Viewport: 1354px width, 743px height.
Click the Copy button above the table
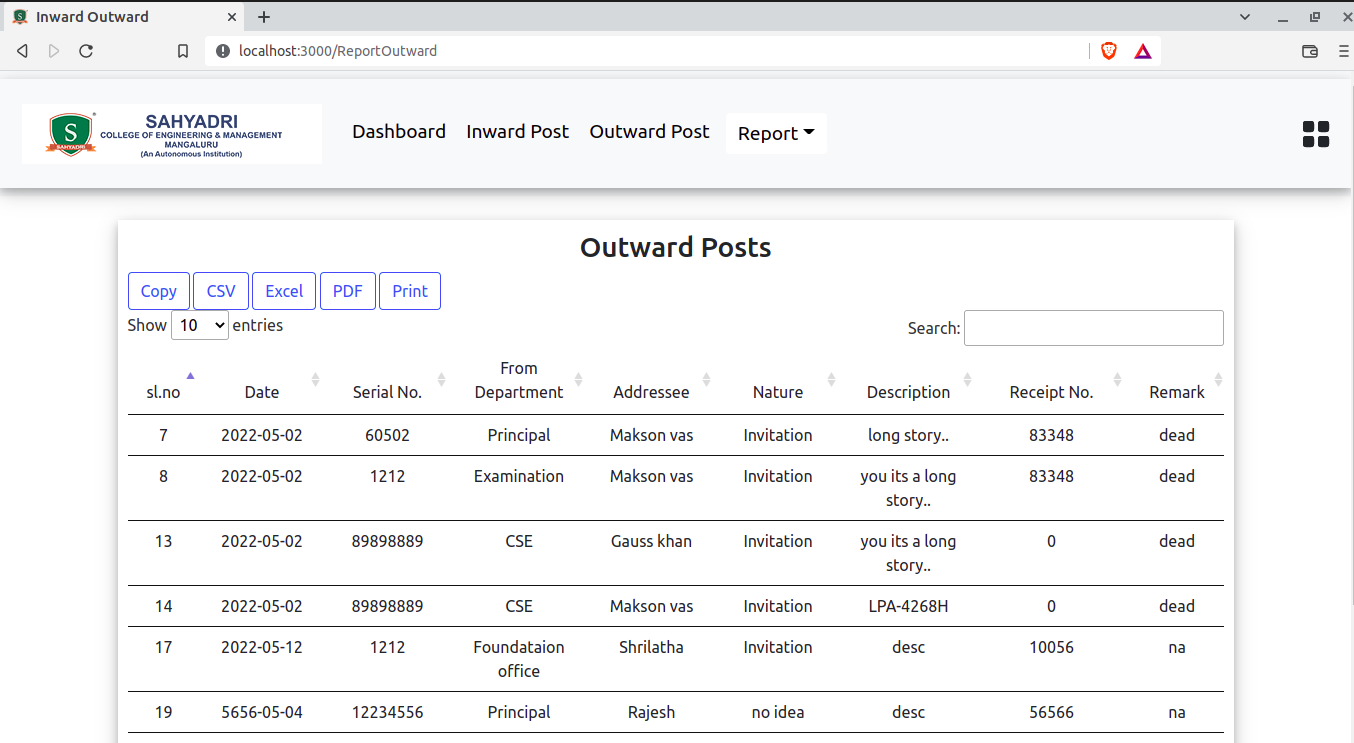coord(158,290)
